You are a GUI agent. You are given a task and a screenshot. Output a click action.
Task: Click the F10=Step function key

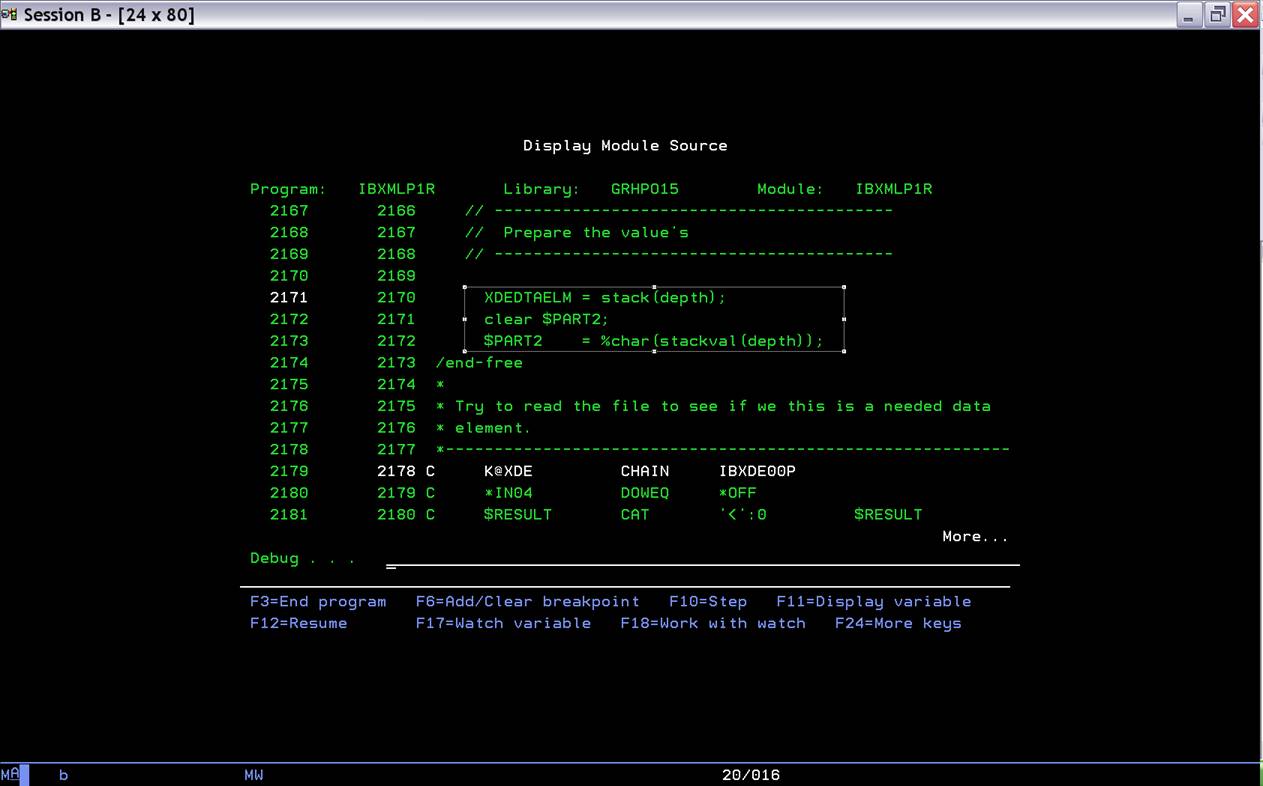(708, 601)
